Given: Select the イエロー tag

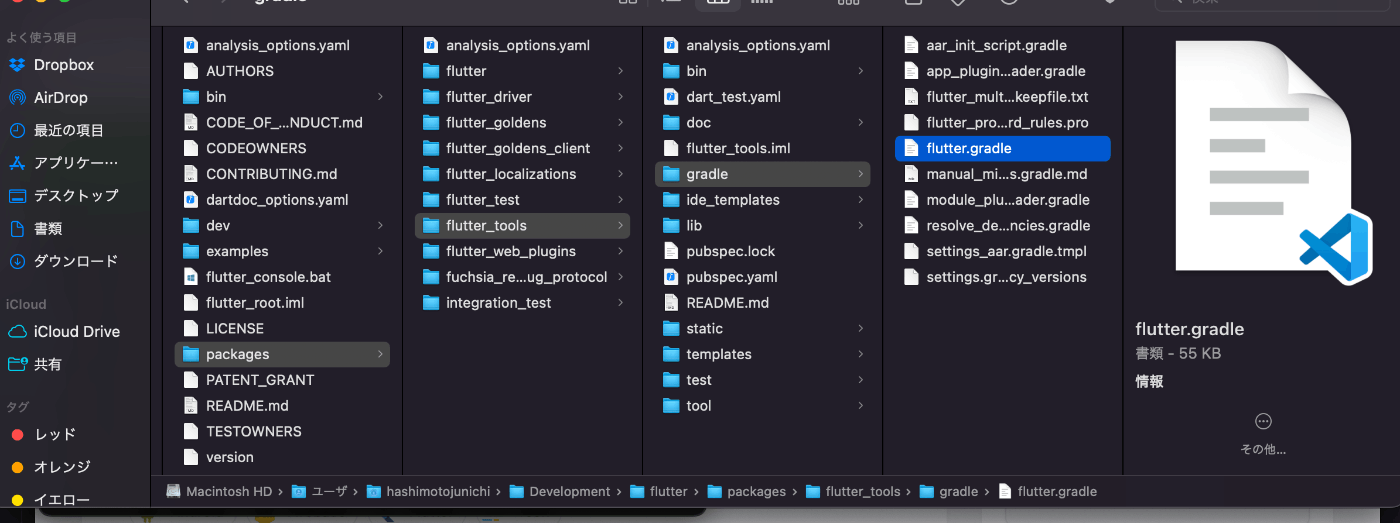Looking at the screenshot, I should click(62, 500).
